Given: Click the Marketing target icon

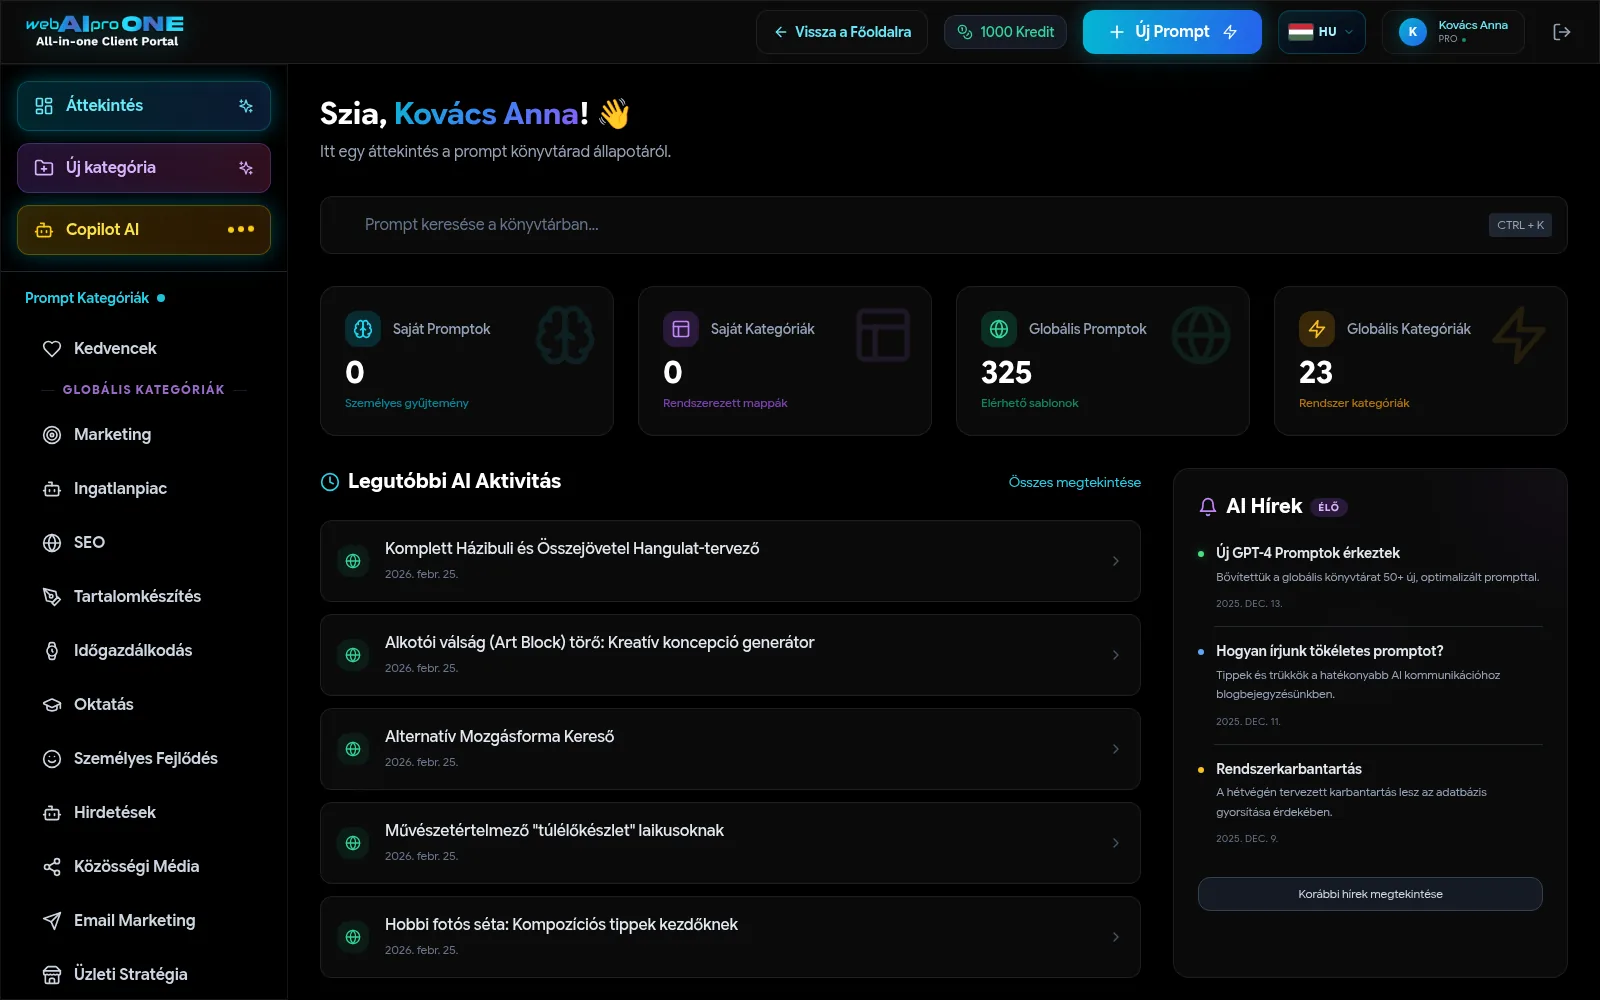Looking at the screenshot, I should (x=52, y=435).
